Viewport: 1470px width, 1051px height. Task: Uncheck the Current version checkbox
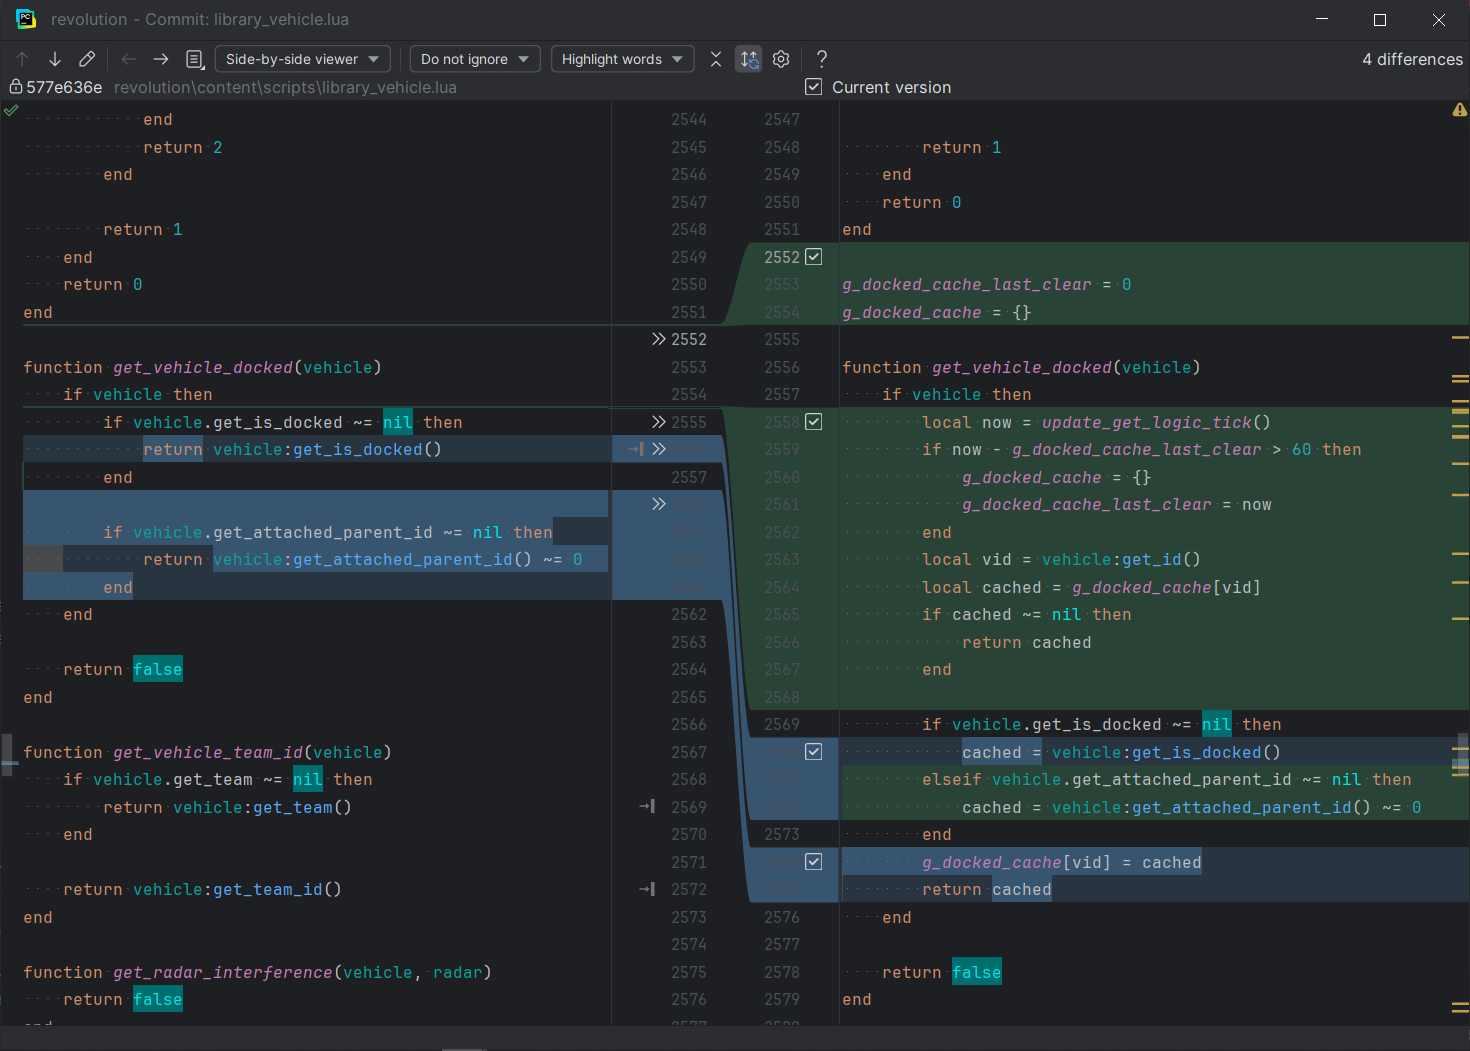pyautogui.click(x=814, y=87)
